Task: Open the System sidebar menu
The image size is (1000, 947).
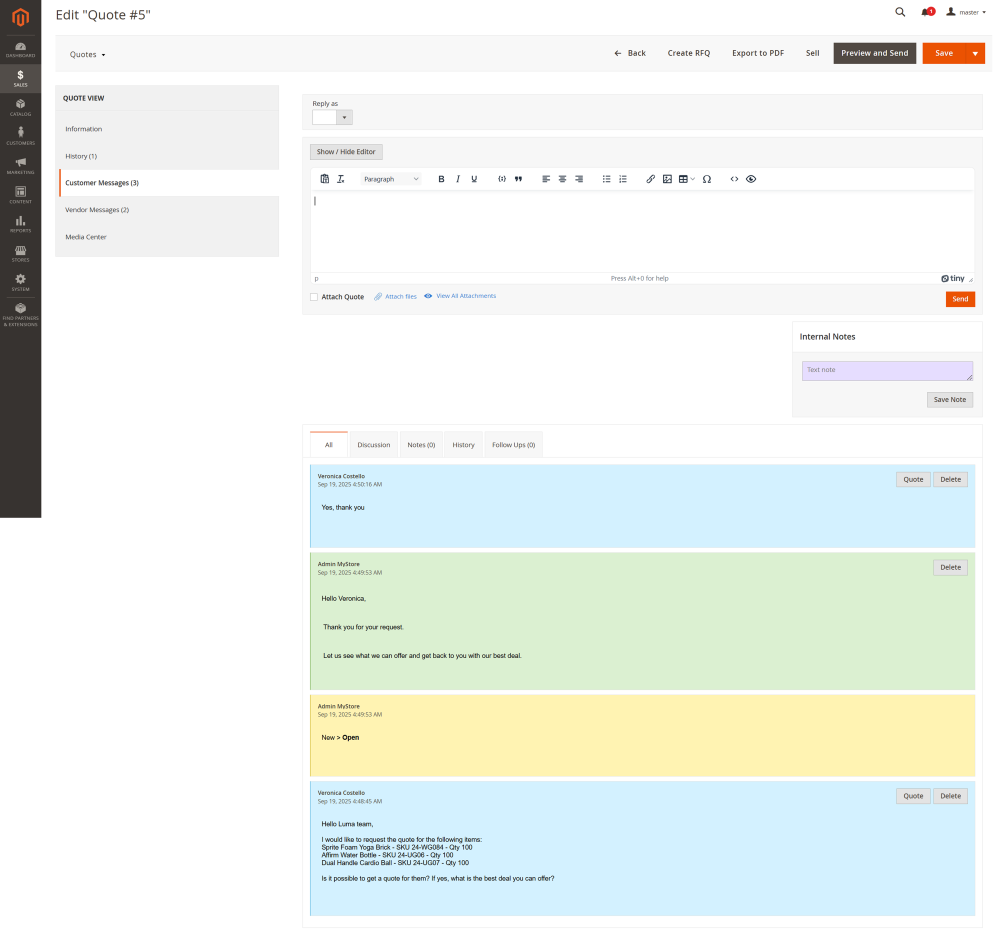Action: [20, 283]
